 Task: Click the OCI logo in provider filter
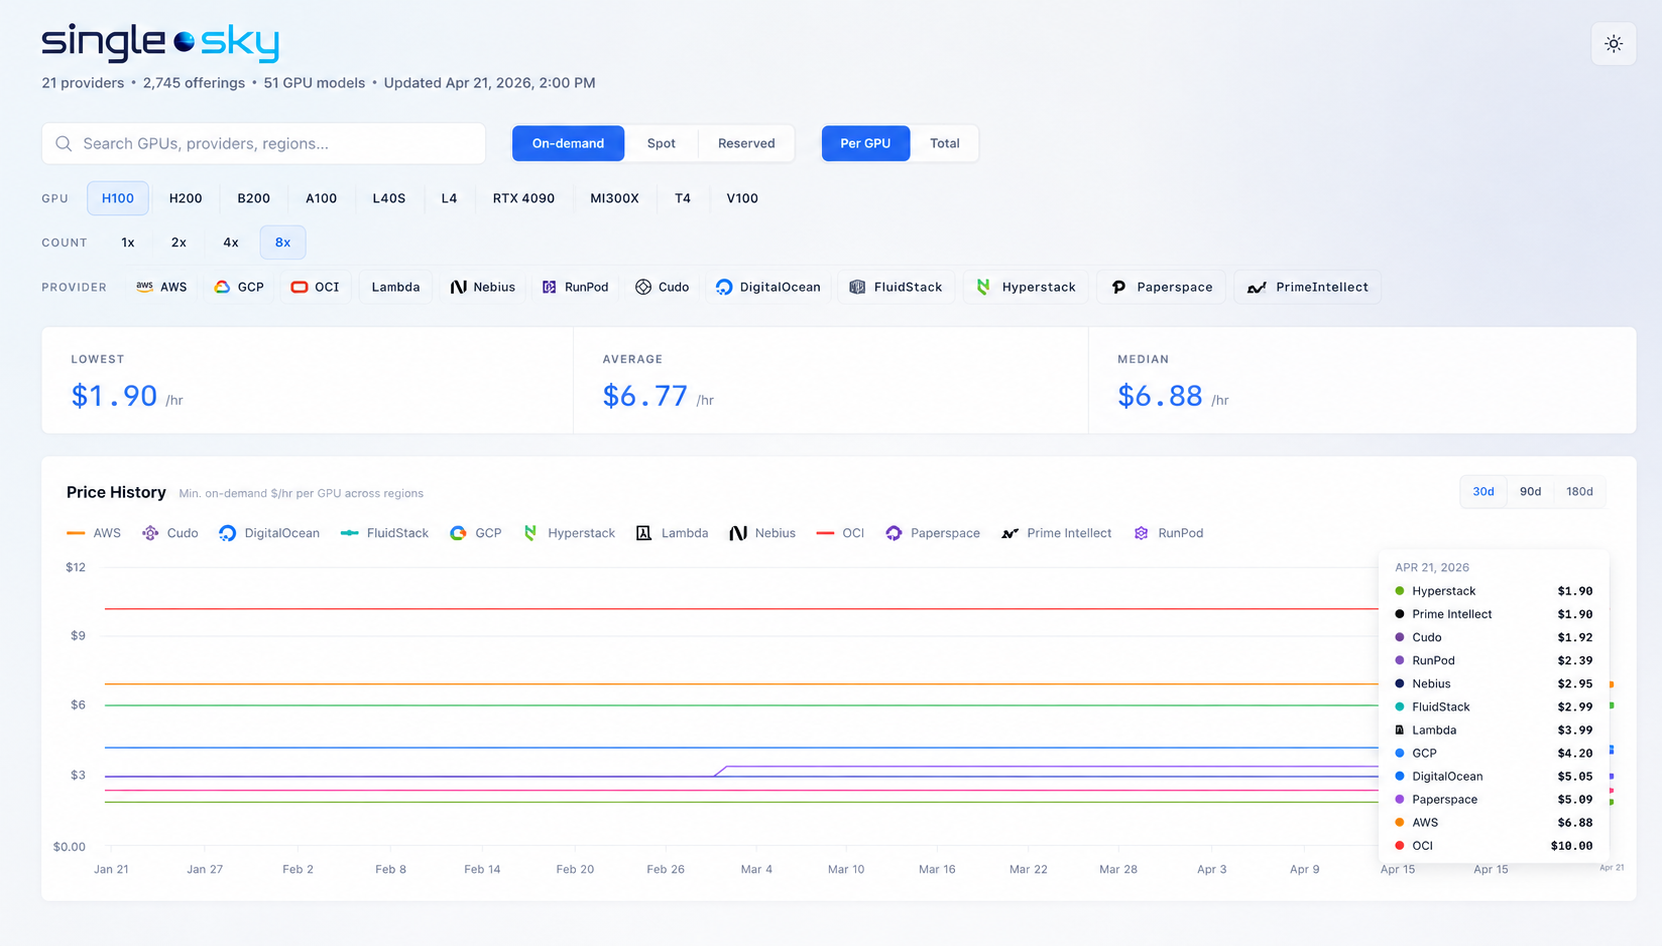[299, 287]
